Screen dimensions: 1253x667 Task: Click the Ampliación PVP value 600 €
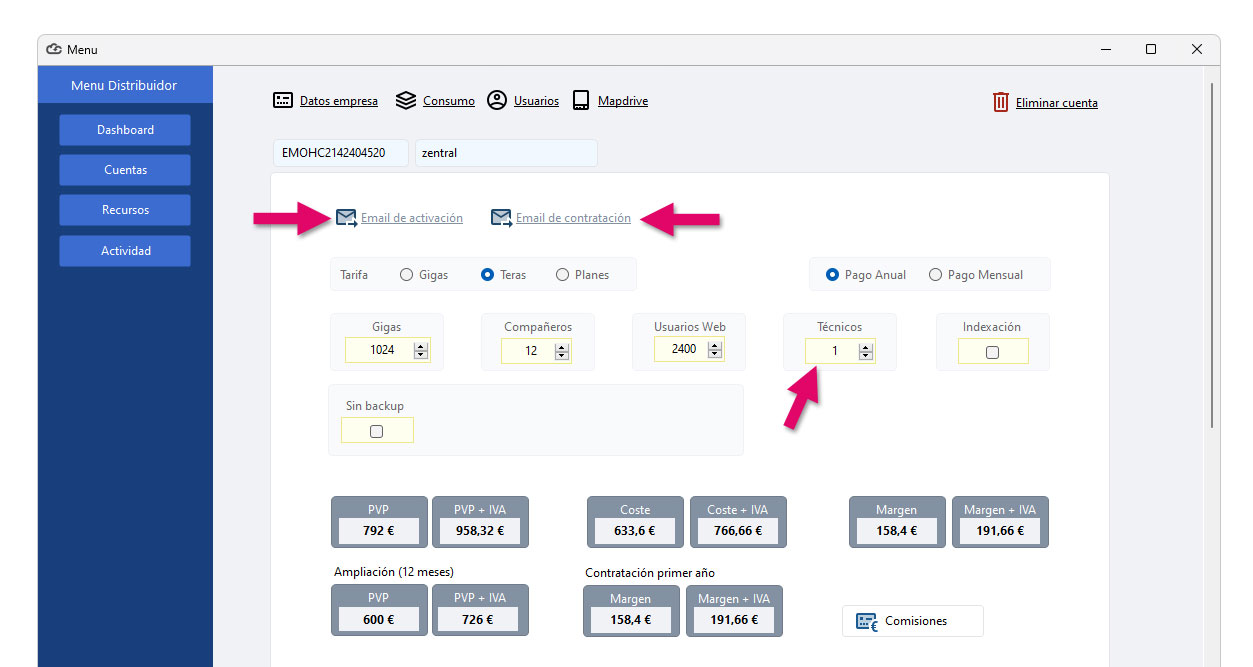click(x=378, y=620)
